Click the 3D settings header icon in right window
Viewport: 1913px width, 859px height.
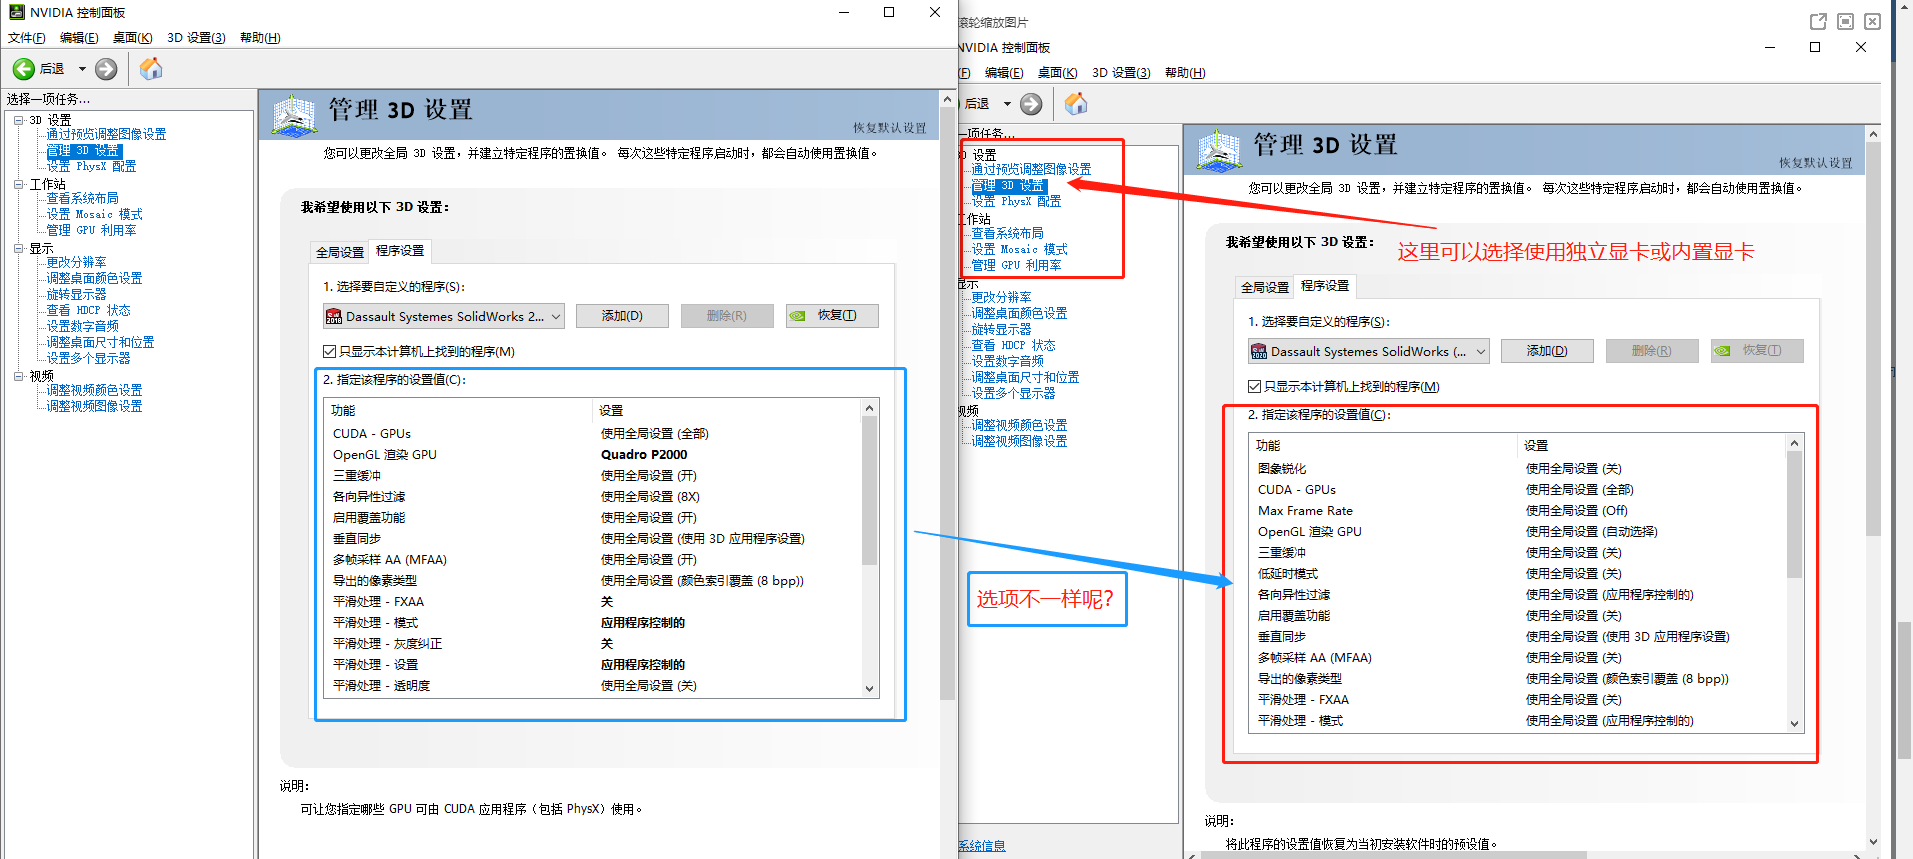tap(1219, 151)
